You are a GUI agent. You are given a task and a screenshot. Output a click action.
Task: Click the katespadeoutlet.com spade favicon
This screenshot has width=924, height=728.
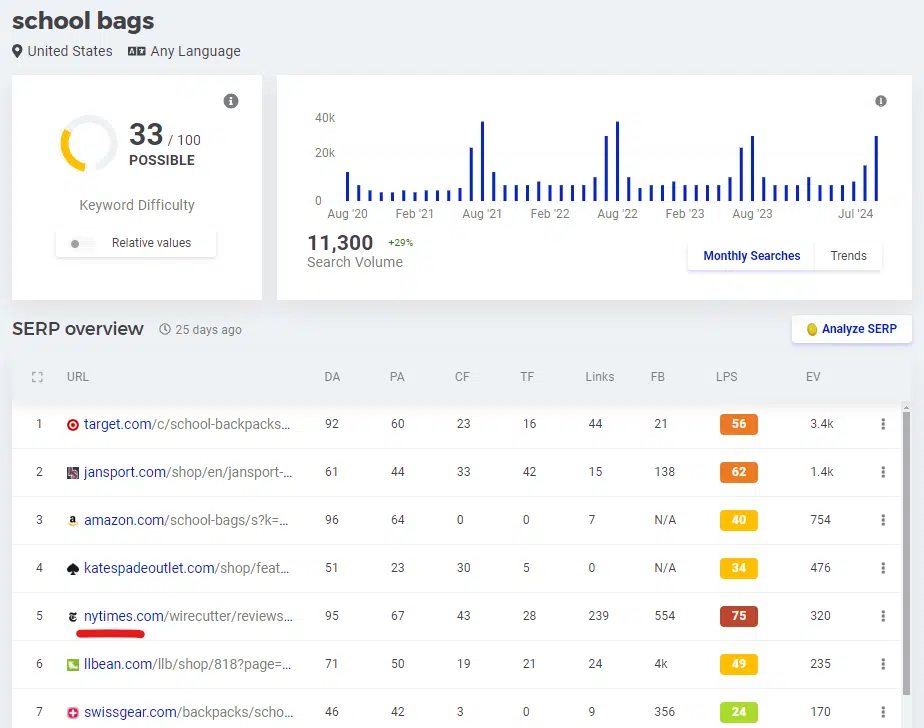coord(72,569)
